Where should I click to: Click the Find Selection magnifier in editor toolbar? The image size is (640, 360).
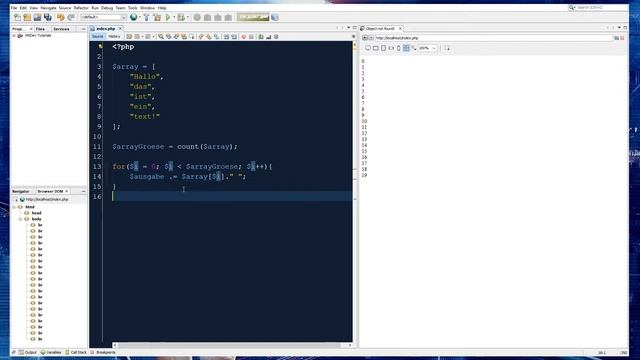[x=161, y=37]
